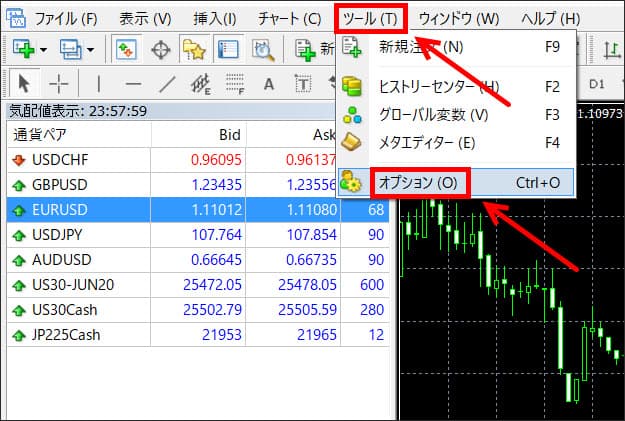This screenshot has width=625, height=421.
Task: Toggle the Navigator star-folder icon
Action: pyautogui.click(x=194, y=48)
